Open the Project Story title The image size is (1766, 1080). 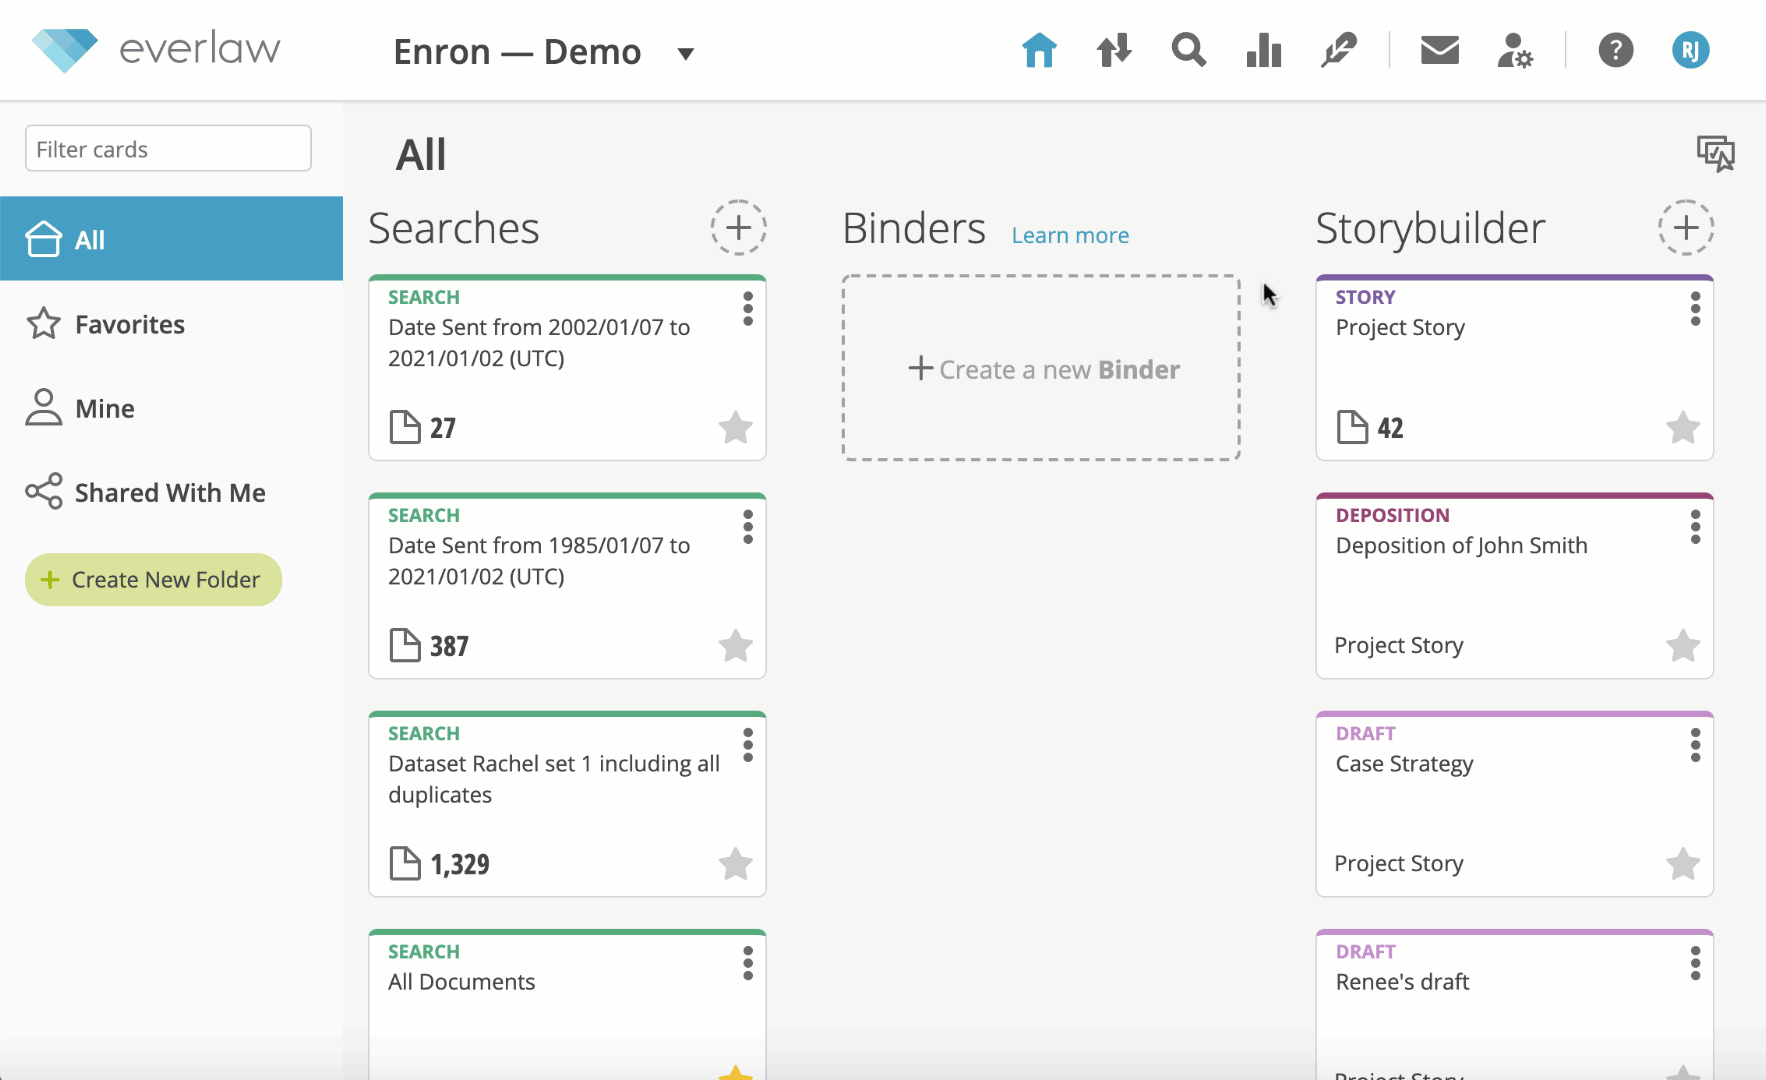click(x=1400, y=328)
